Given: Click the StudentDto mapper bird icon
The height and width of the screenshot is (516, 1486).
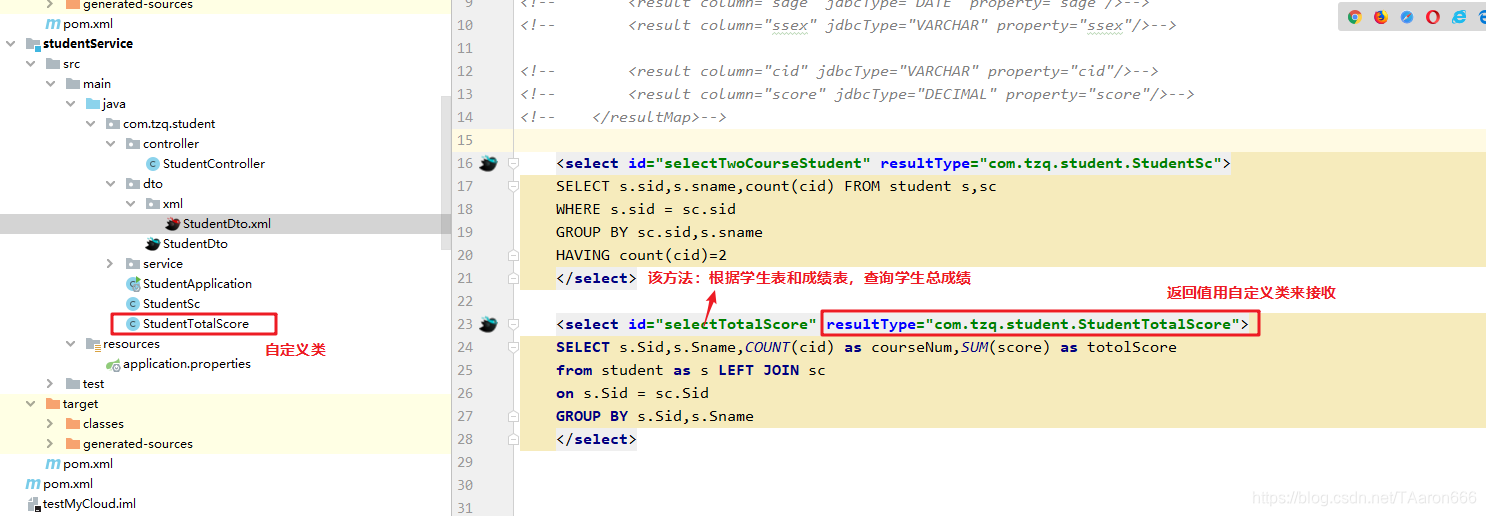Looking at the screenshot, I should tap(152, 244).
